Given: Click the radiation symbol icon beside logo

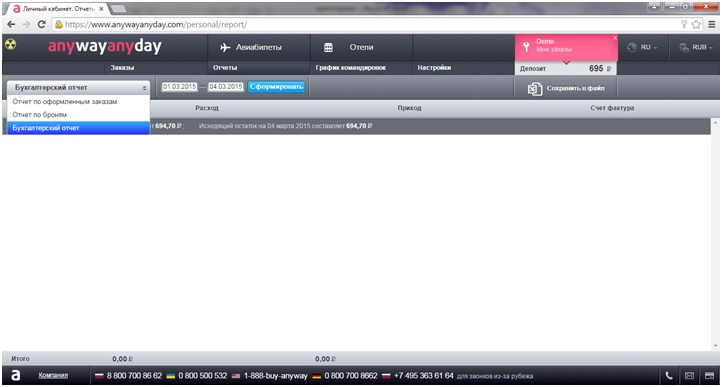Looking at the screenshot, I should (x=10, y=44).
